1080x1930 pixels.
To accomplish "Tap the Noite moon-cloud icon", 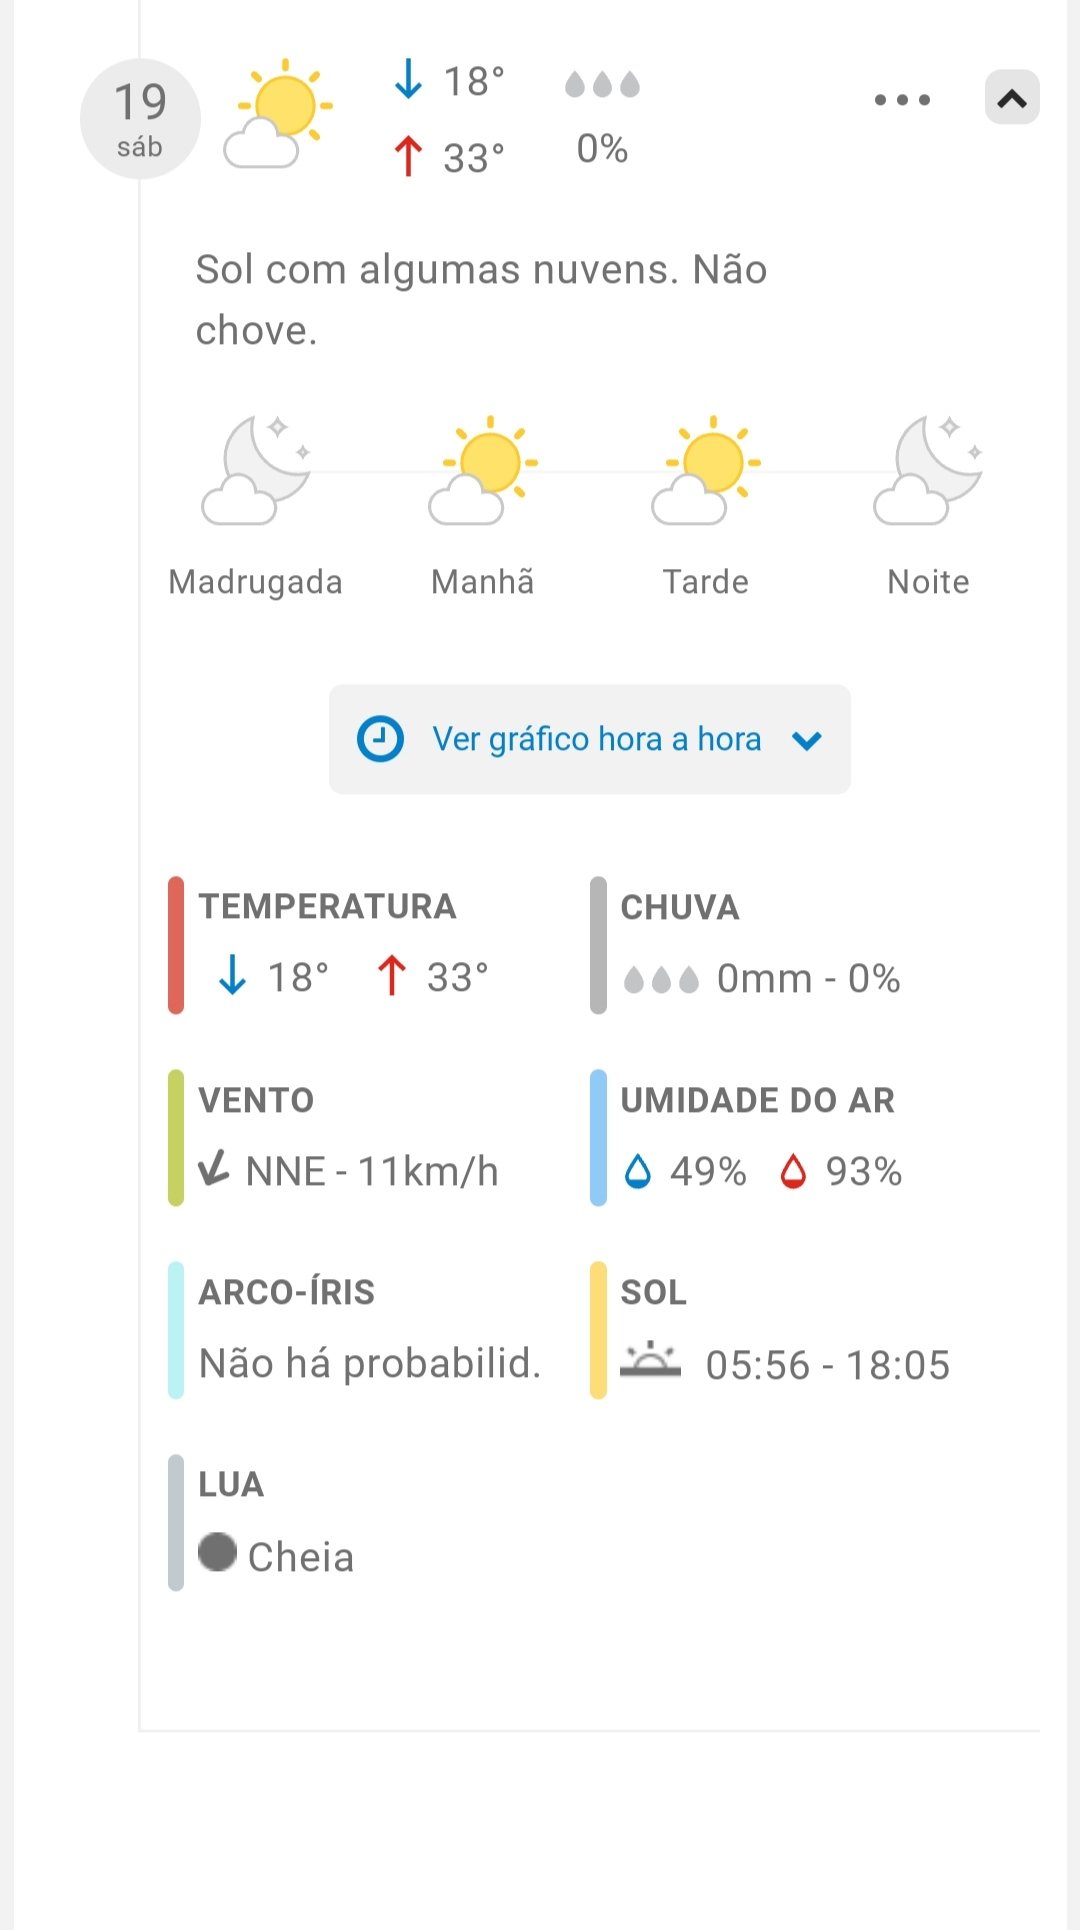I will (x=928, y=470).
